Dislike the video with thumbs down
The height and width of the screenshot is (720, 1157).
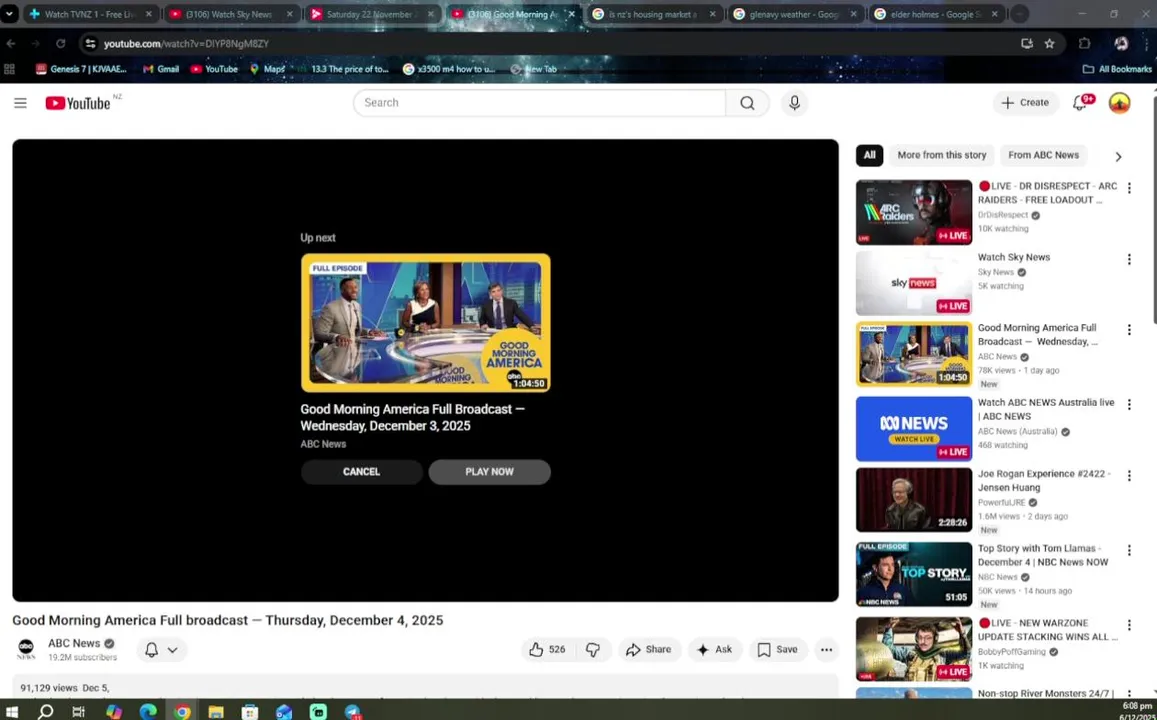[x=593, y=650]
